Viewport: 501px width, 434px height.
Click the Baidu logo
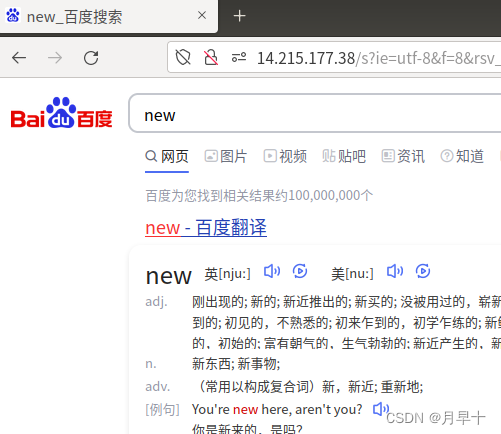click(61, 113)
